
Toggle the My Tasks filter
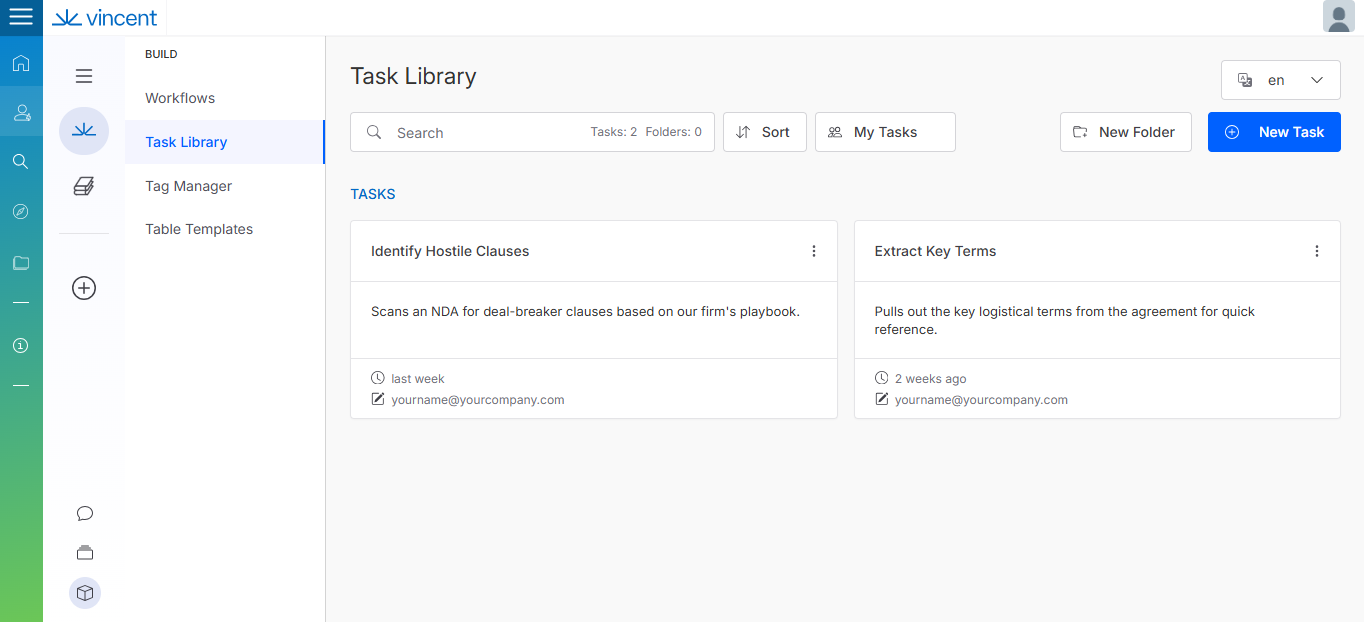coord(885,132)
